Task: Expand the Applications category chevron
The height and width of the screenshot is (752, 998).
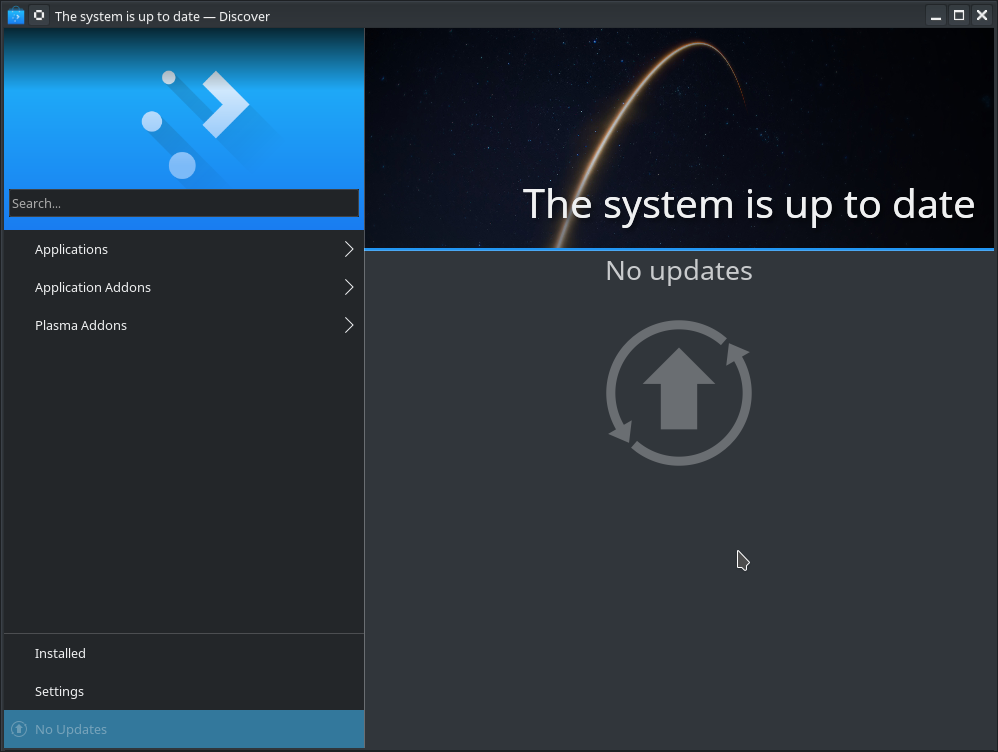Action: [x=349, y=250]
